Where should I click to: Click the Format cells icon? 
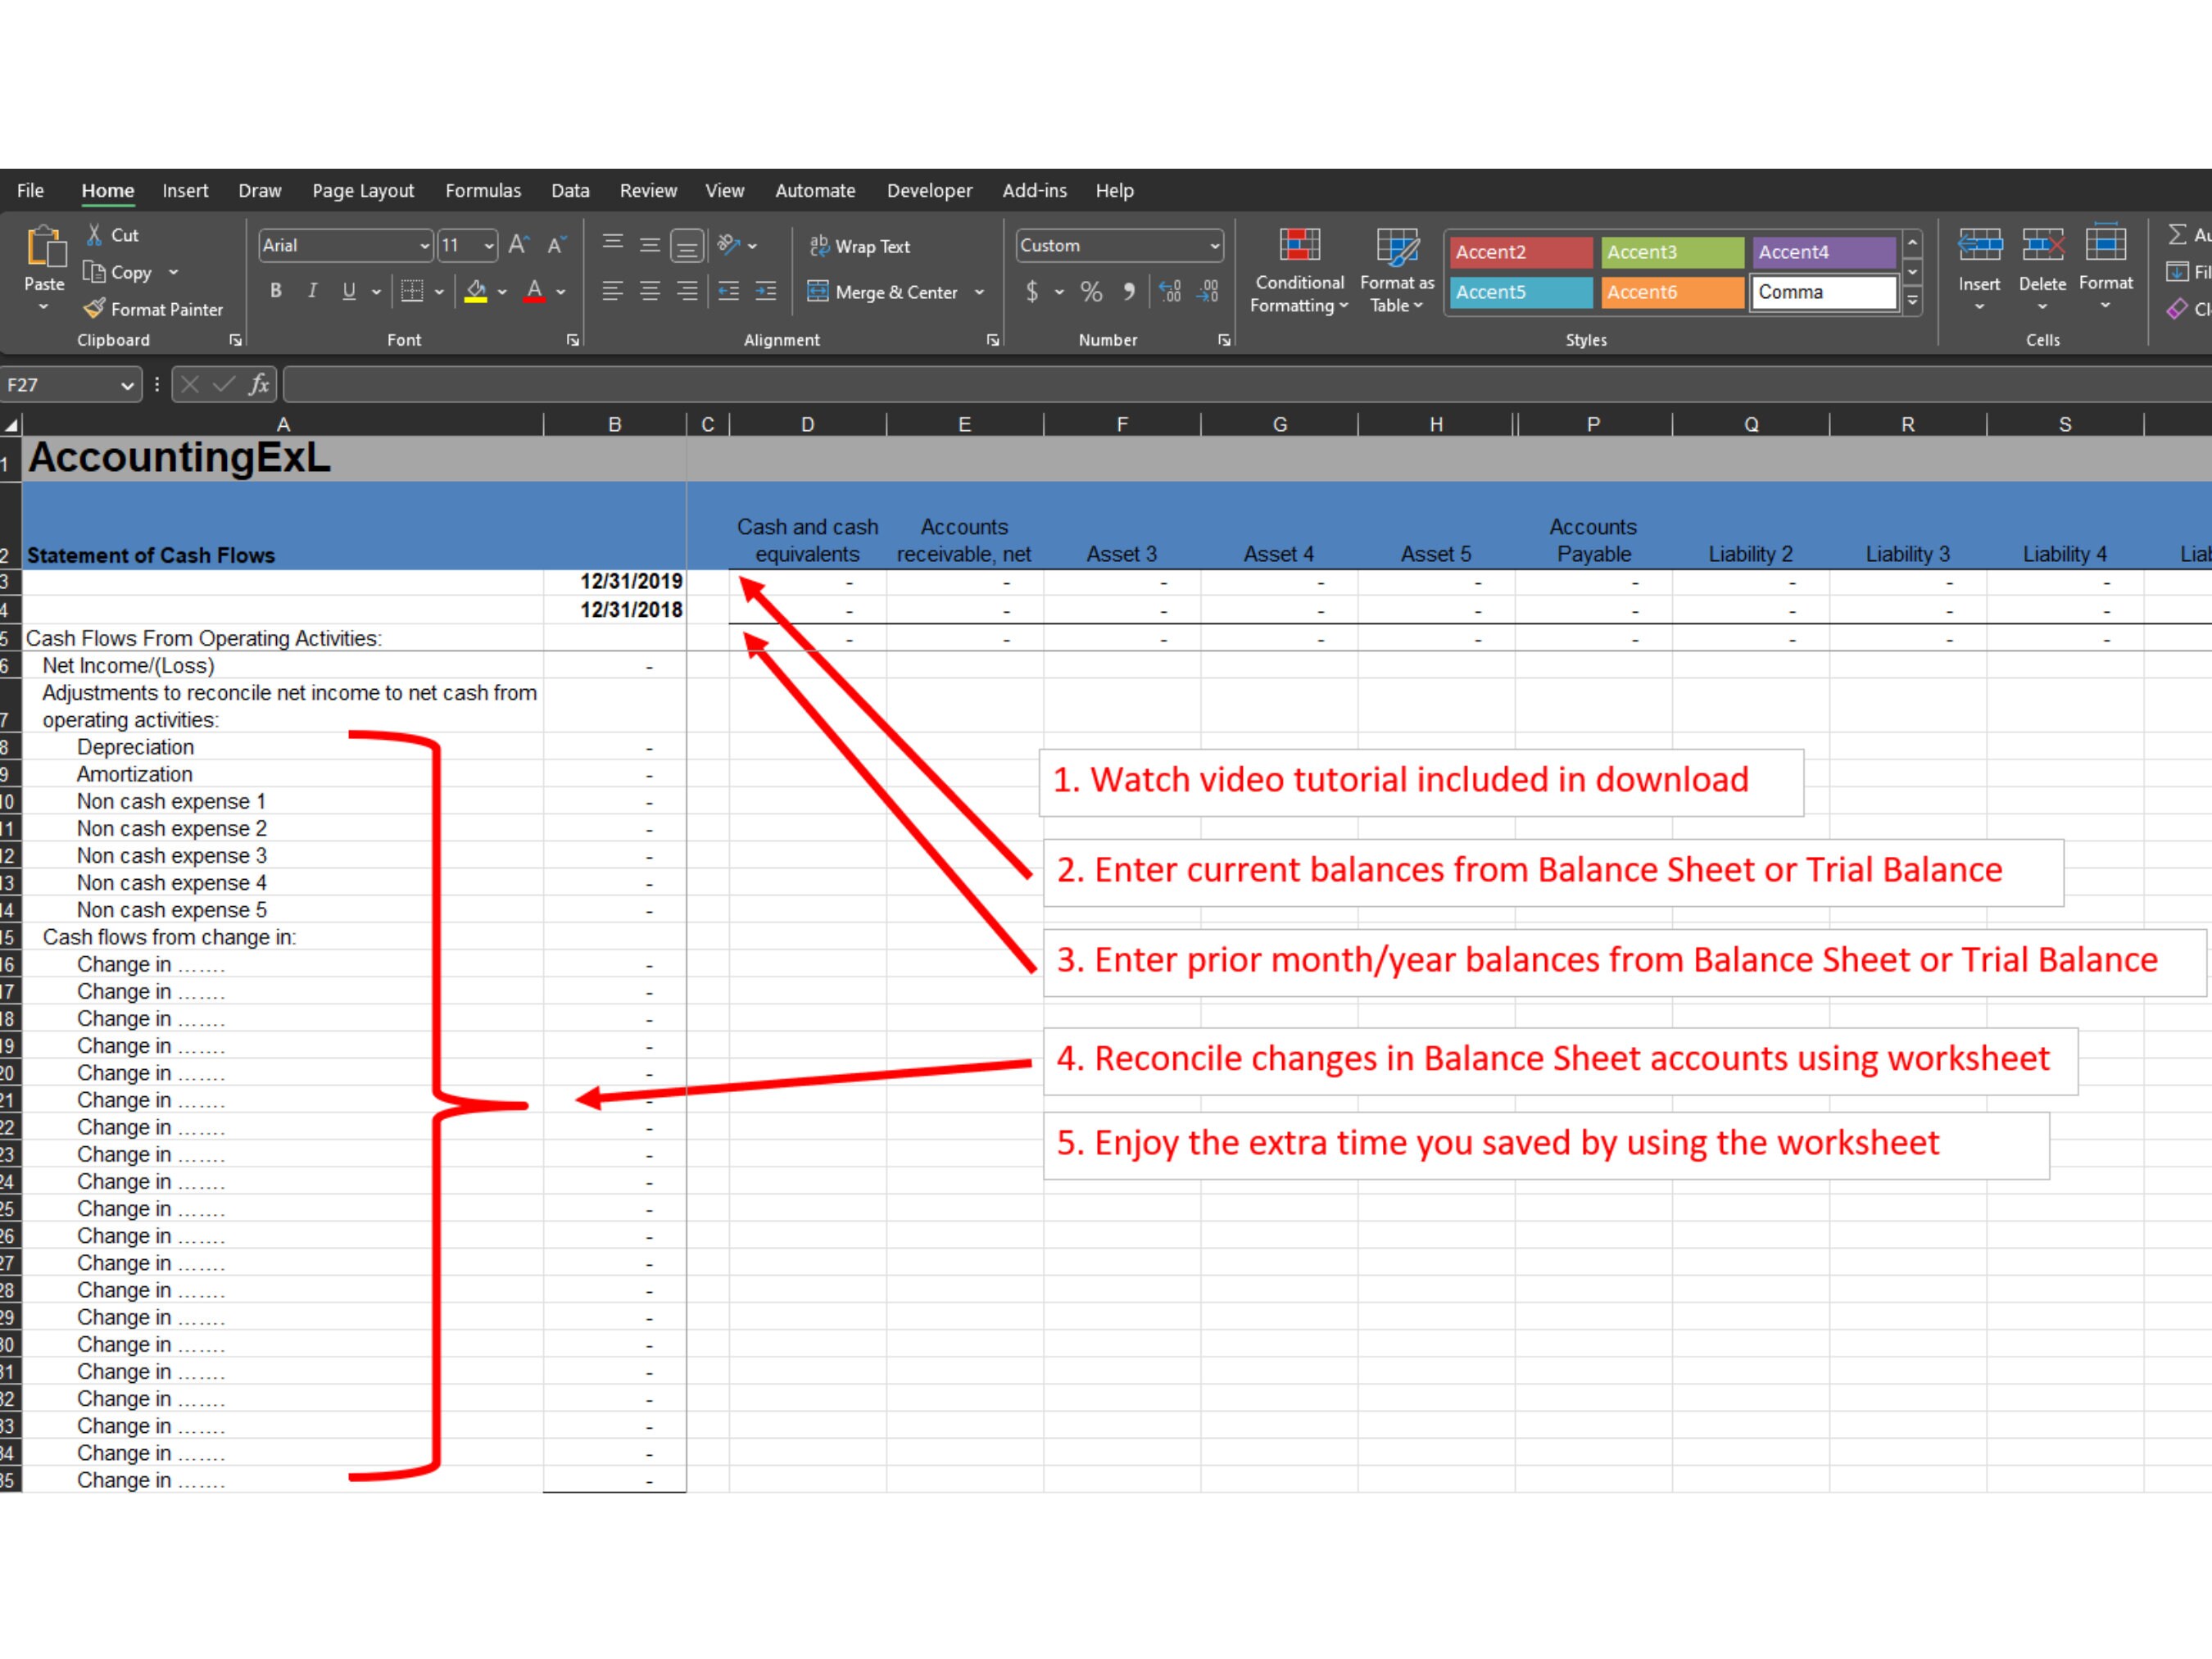point(2105,245)
